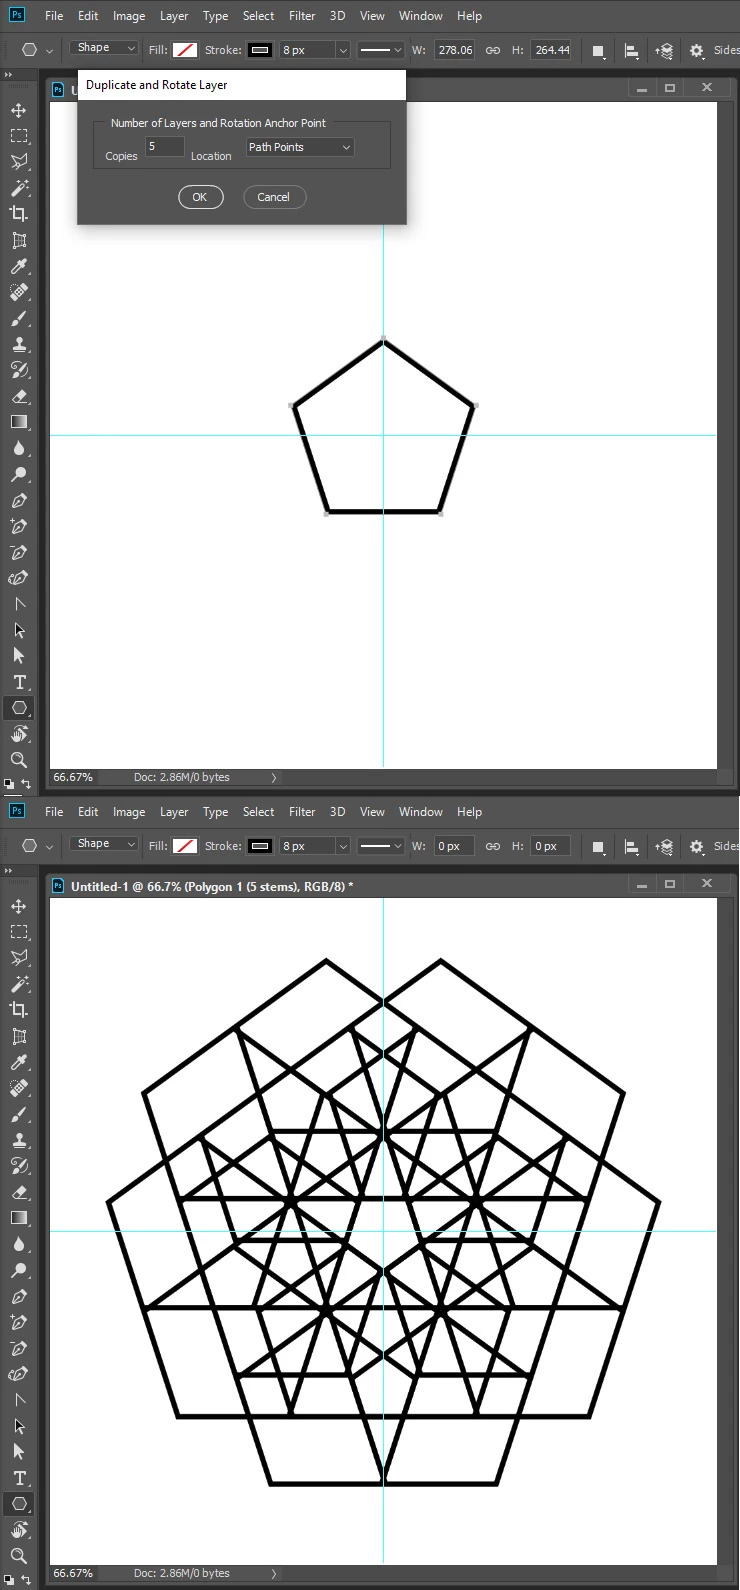Click the Untitled-1 document title in bottom window
Image resolution: width=740 pixels, height=1590 pixels.
211,886
